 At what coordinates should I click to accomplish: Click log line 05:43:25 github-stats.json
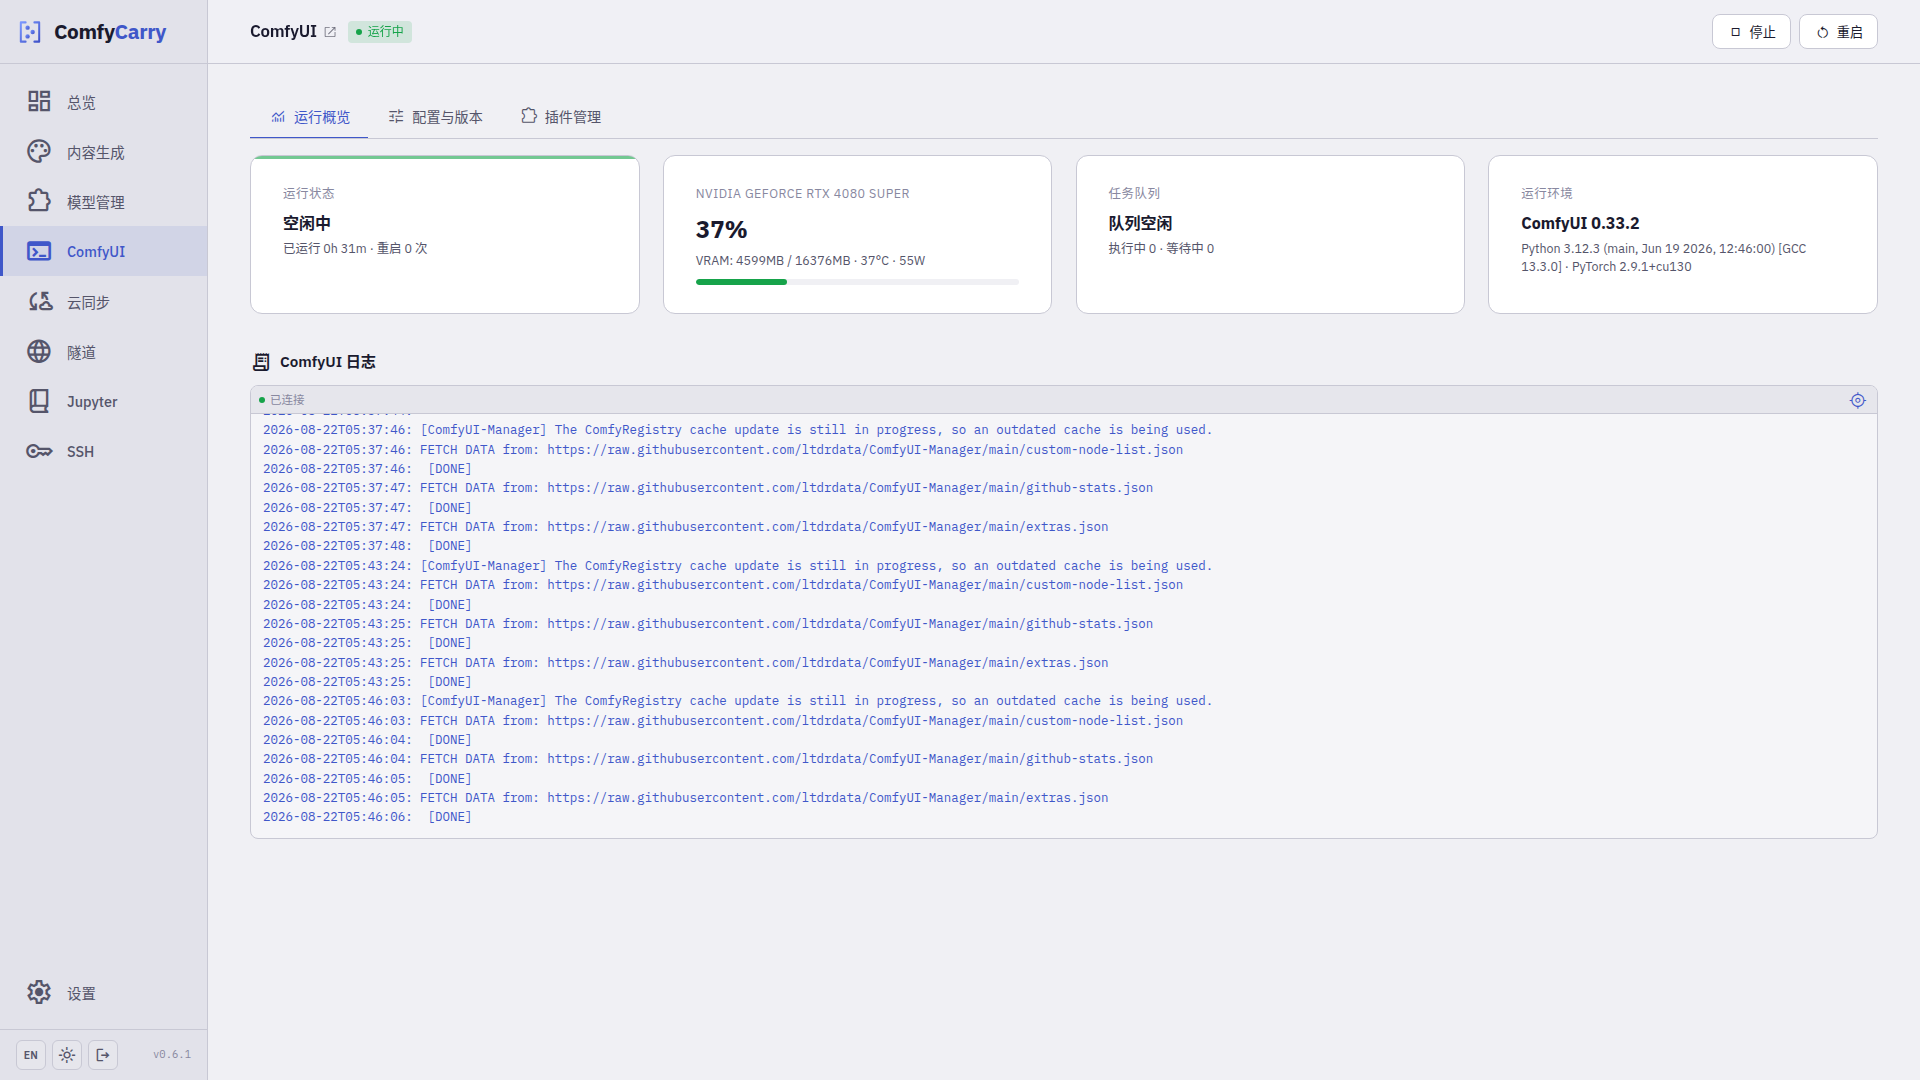point(708,624)
